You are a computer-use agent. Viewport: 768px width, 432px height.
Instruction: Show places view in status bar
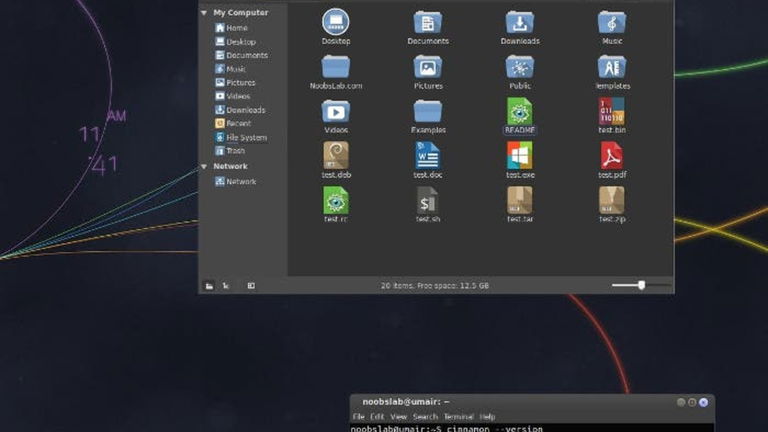point(209,286)
